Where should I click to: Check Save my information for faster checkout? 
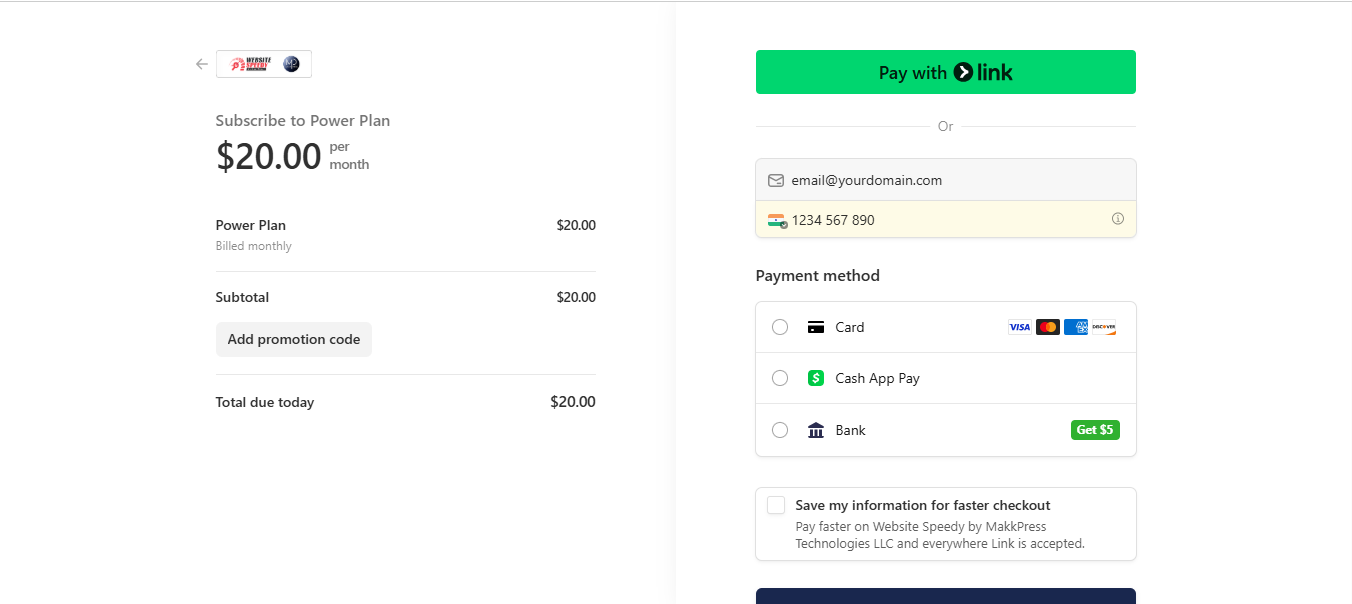tap(776, 505)
